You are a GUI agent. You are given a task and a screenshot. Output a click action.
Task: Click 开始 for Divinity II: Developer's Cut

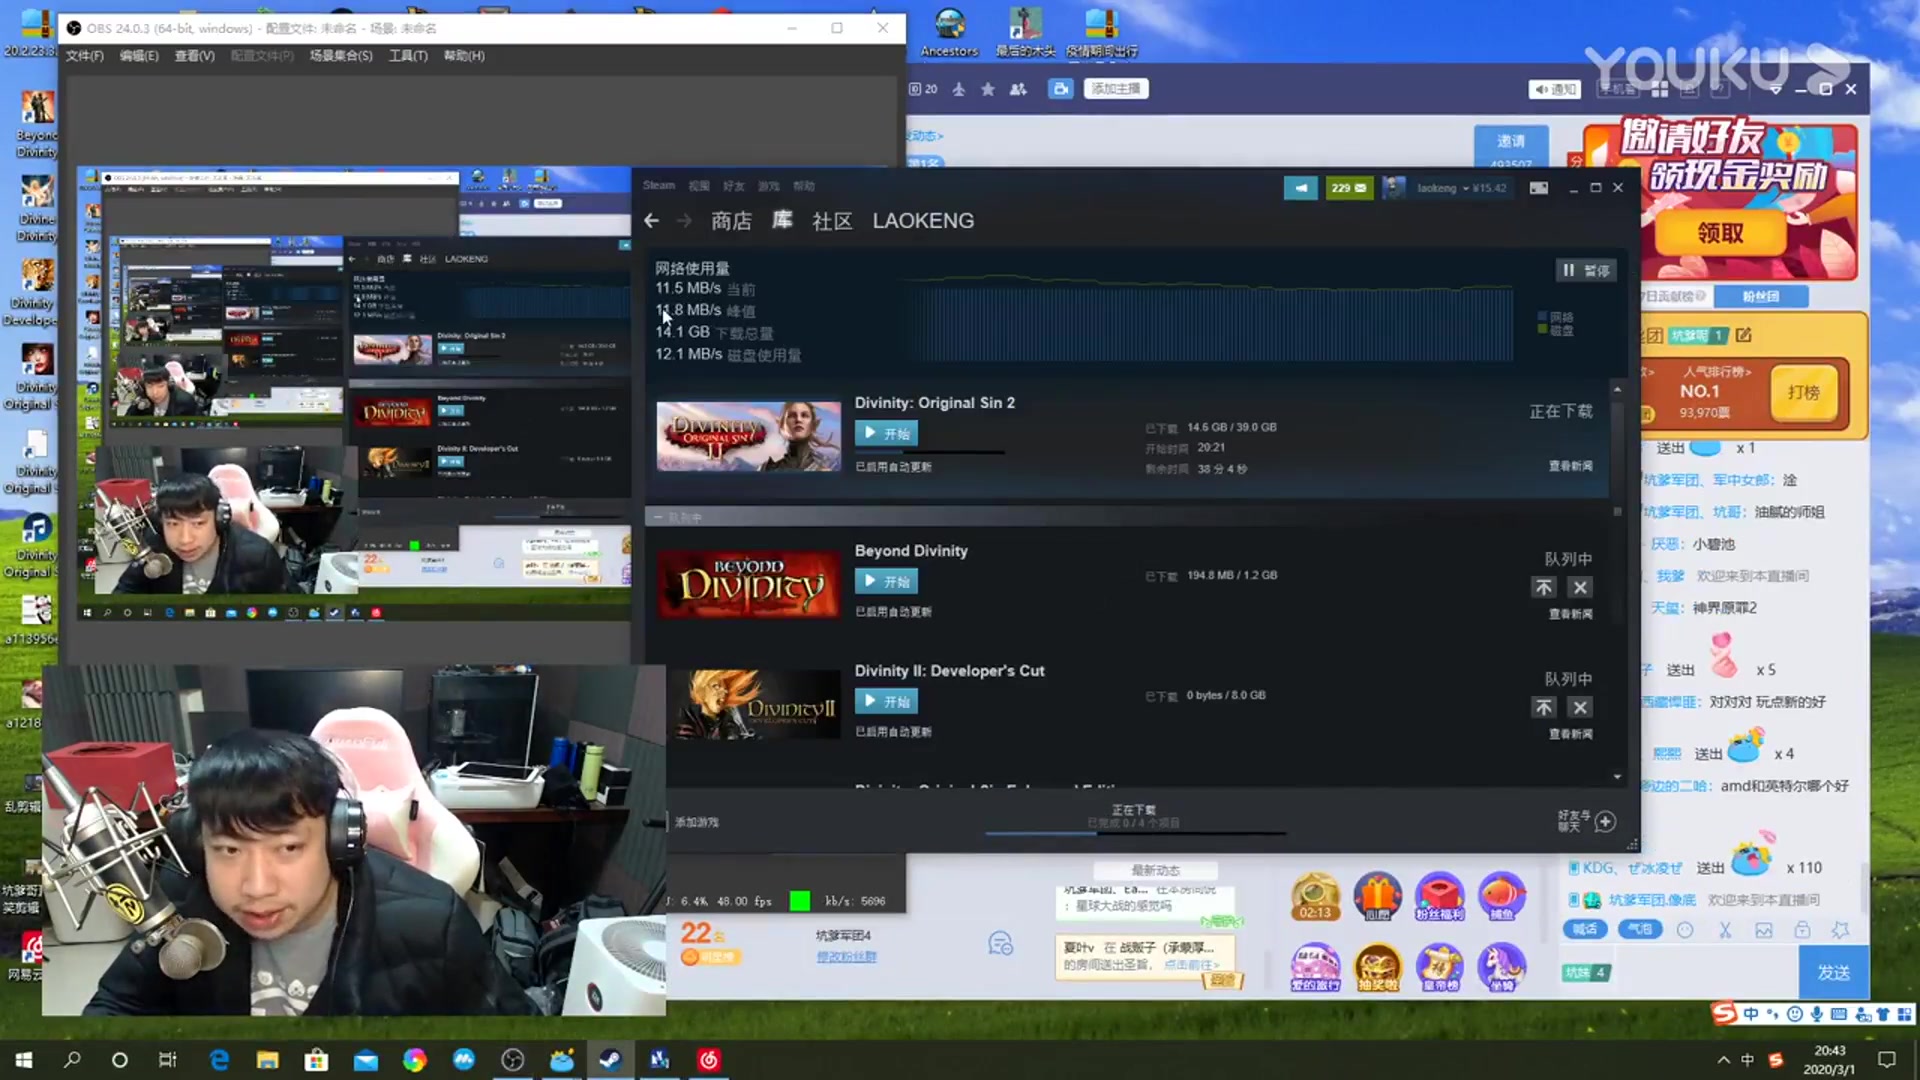[x=886, y=701]
